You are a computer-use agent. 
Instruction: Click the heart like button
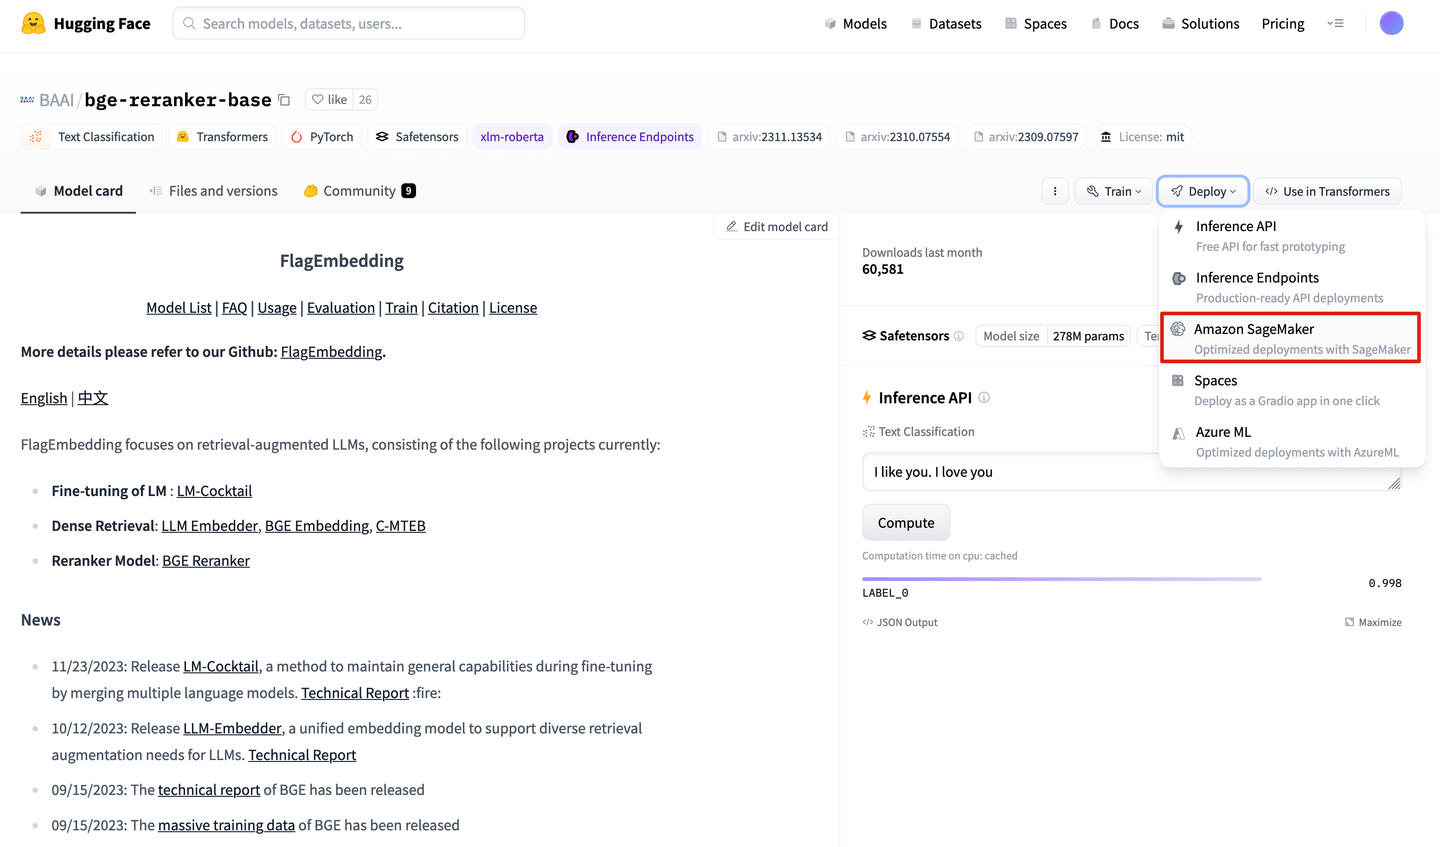pos(329,100)
